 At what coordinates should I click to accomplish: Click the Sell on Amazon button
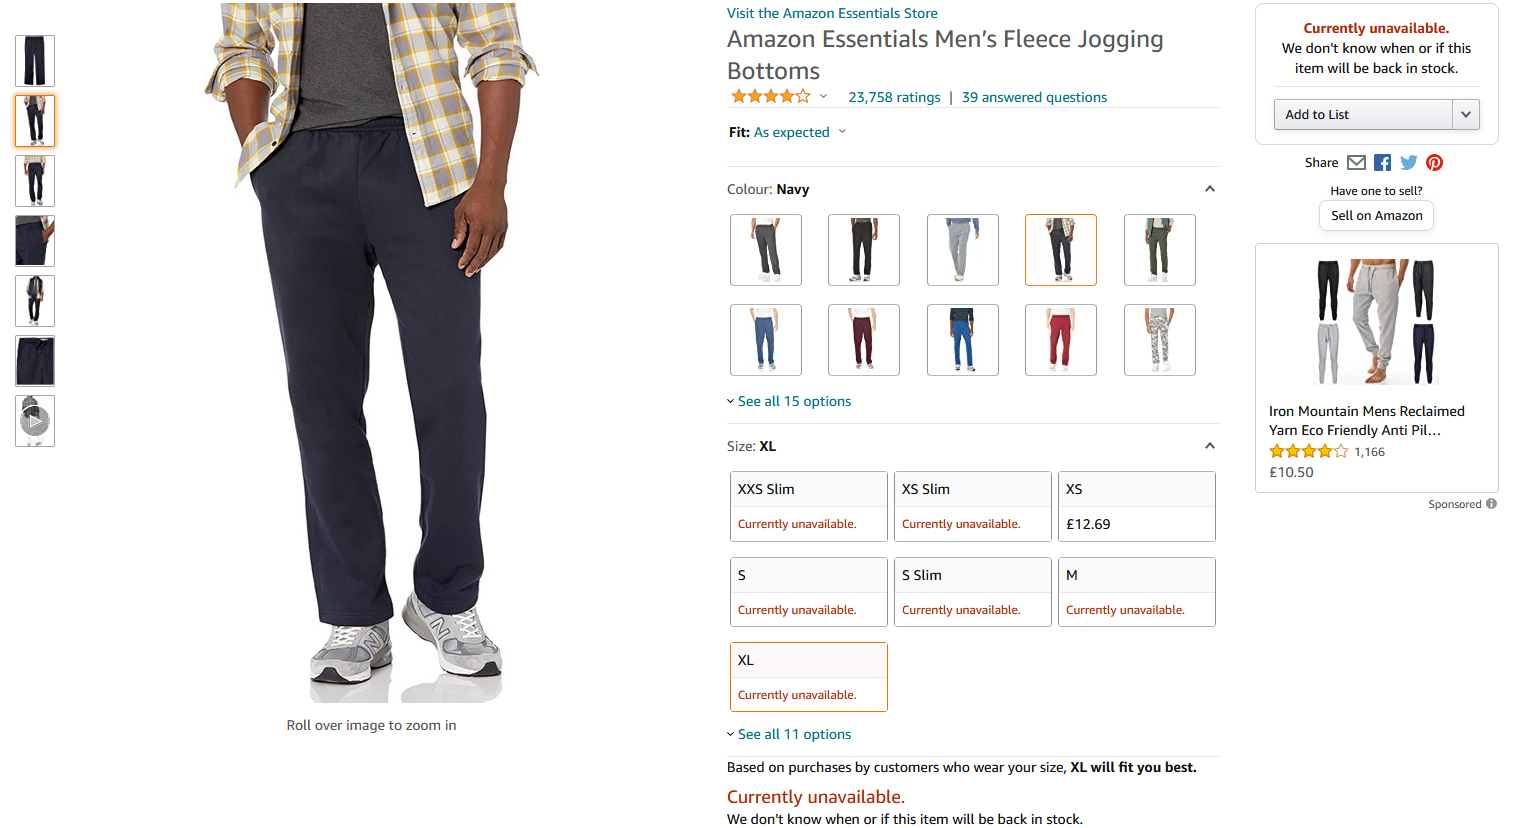coord(1376,216)
